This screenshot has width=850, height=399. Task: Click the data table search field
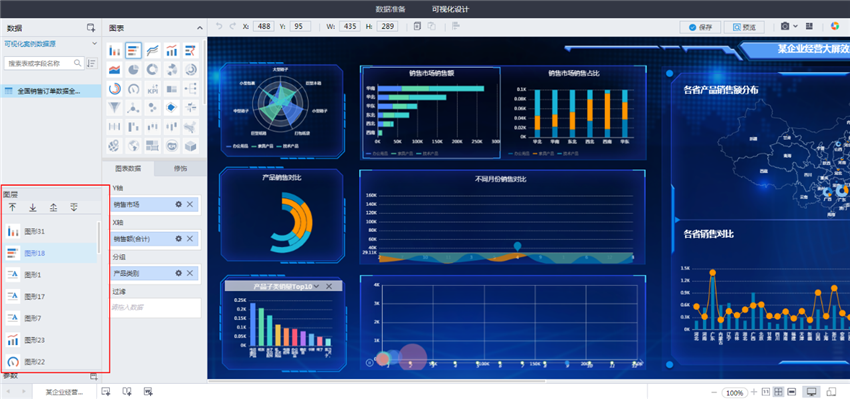(44, 63)
